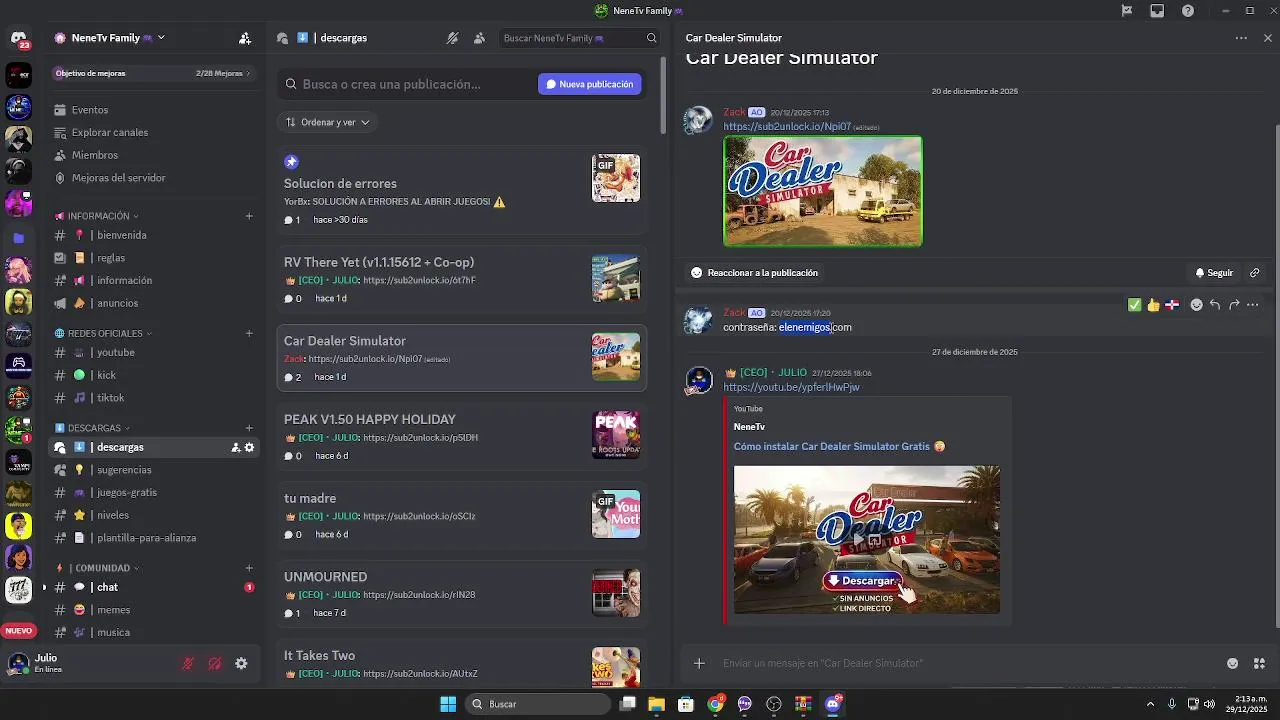Forward the contraseña message
The image size is (1280, 720).
(1234, 305)
